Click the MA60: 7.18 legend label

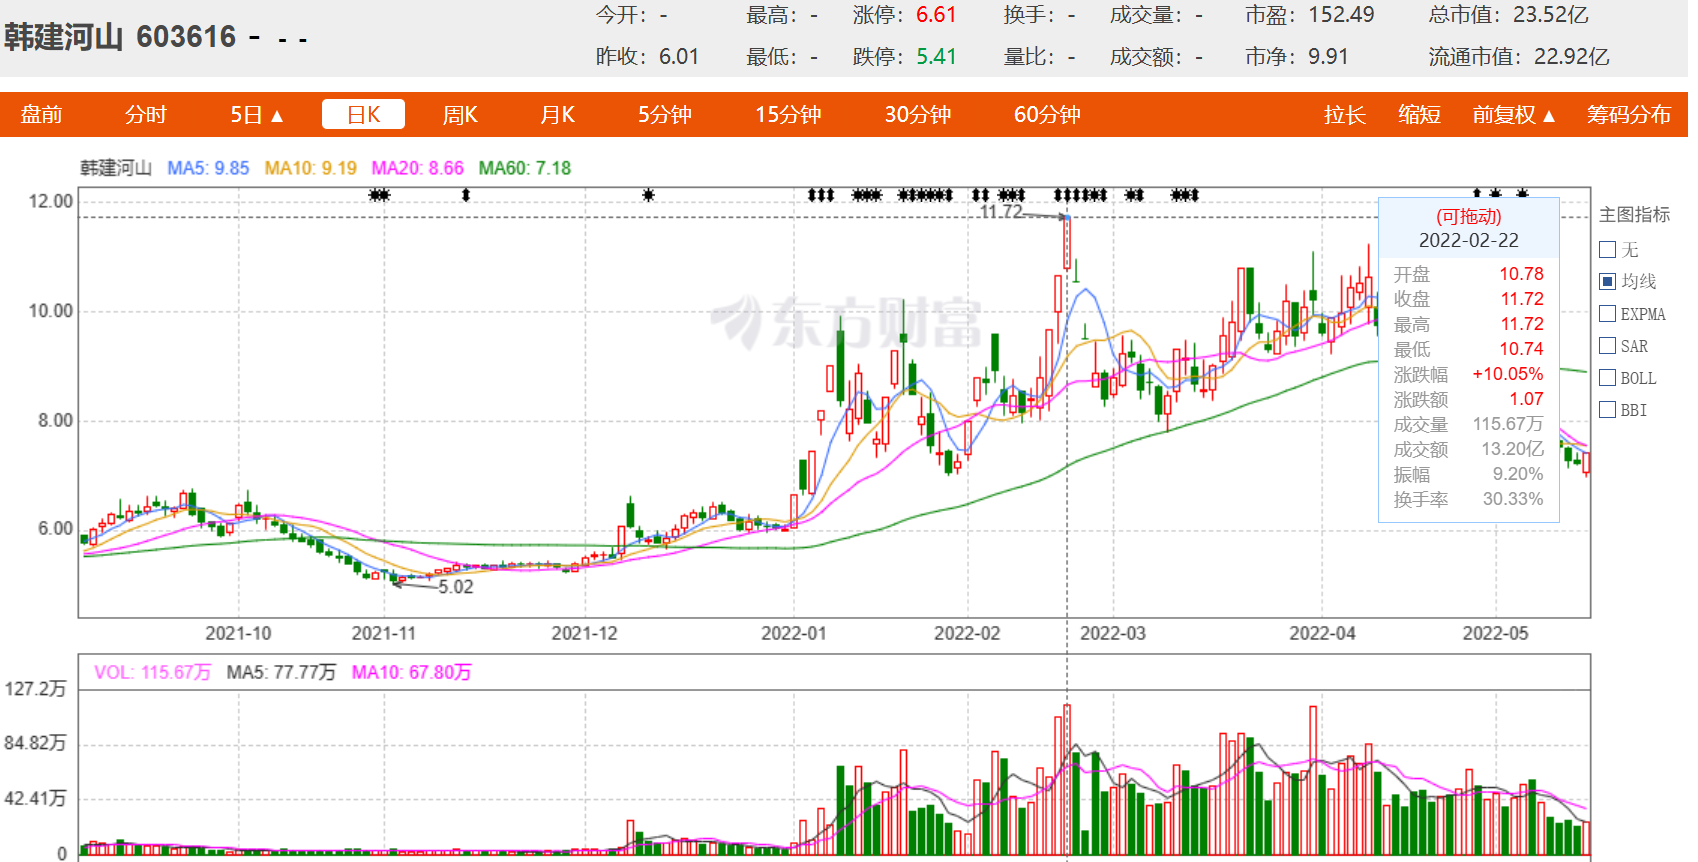coord(524,168)
